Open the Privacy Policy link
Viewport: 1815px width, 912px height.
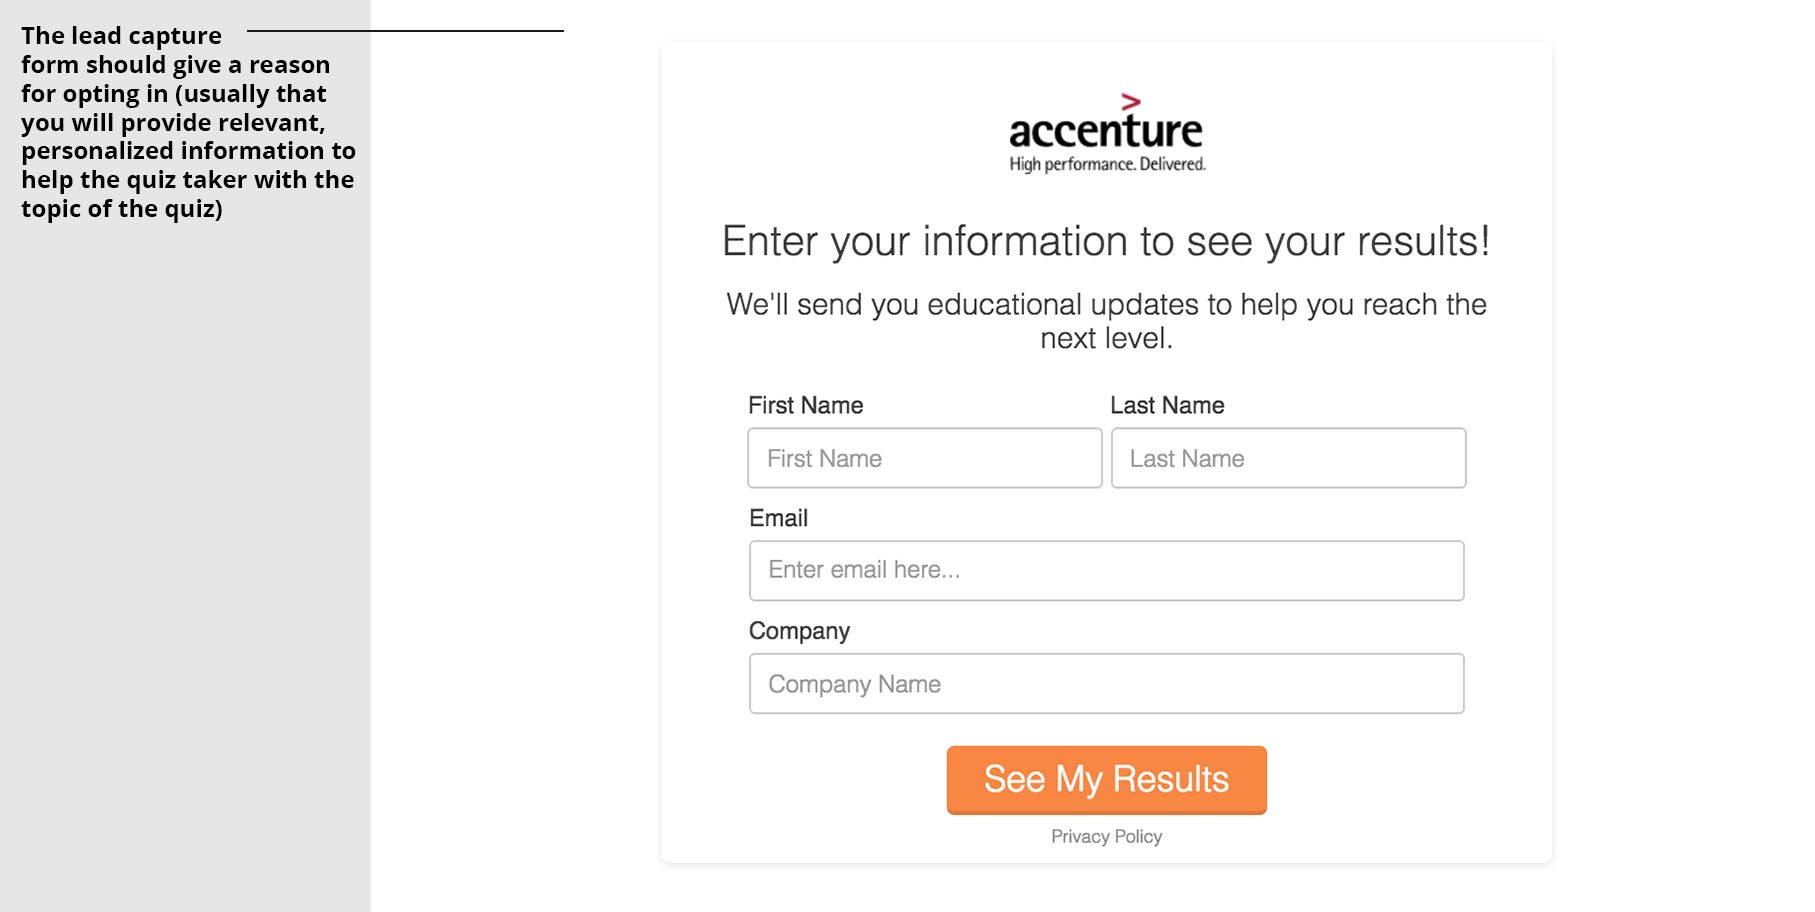1106,837
